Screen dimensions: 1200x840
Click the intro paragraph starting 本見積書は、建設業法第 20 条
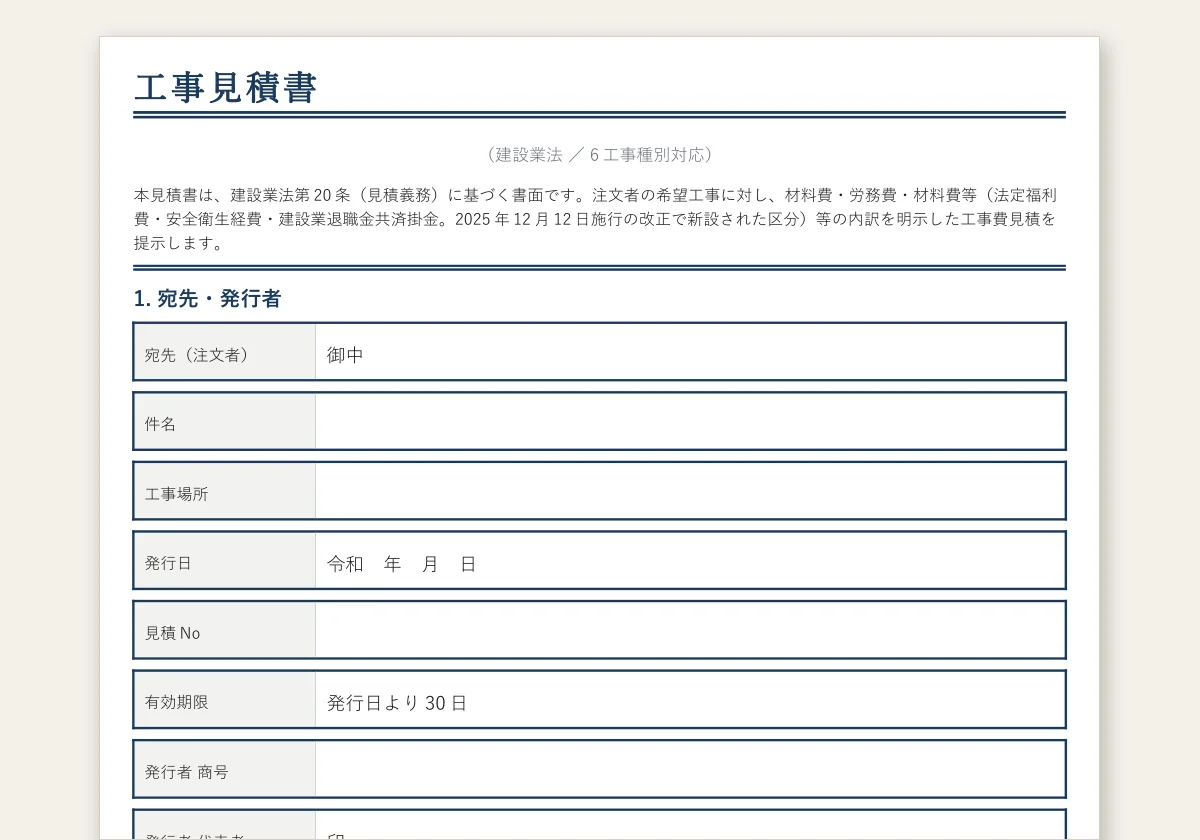(x=597, y=219)
